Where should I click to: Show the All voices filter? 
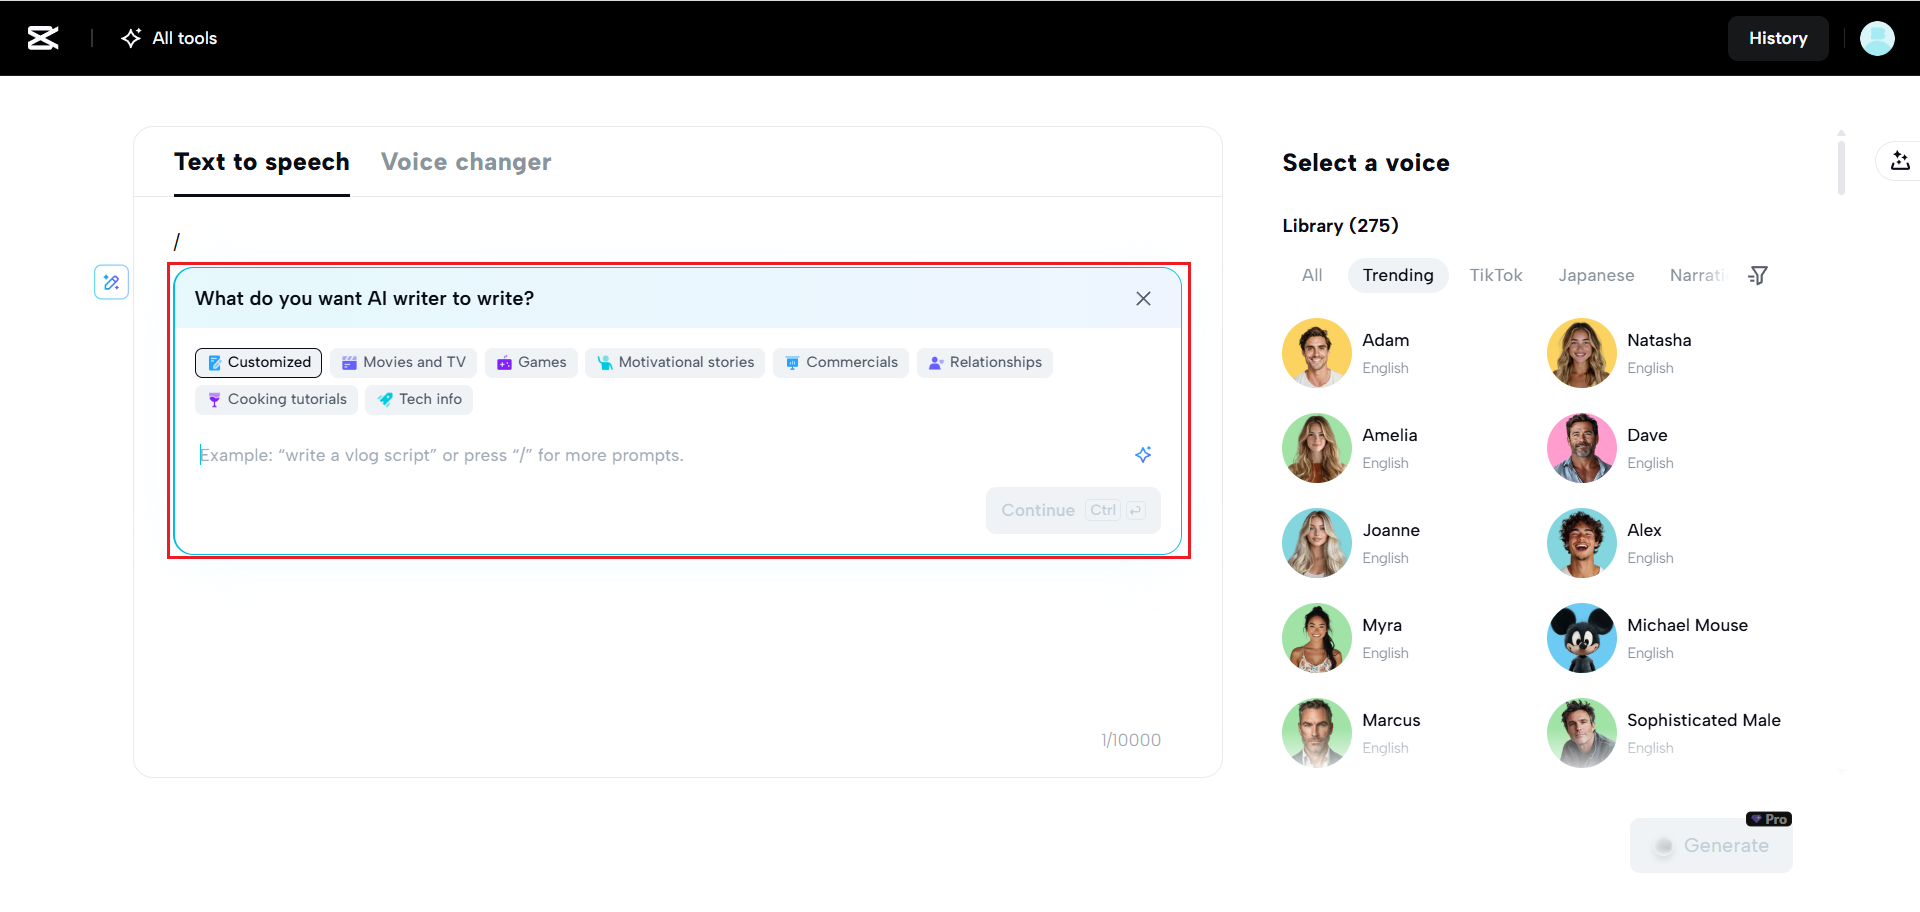[1312, 275]
